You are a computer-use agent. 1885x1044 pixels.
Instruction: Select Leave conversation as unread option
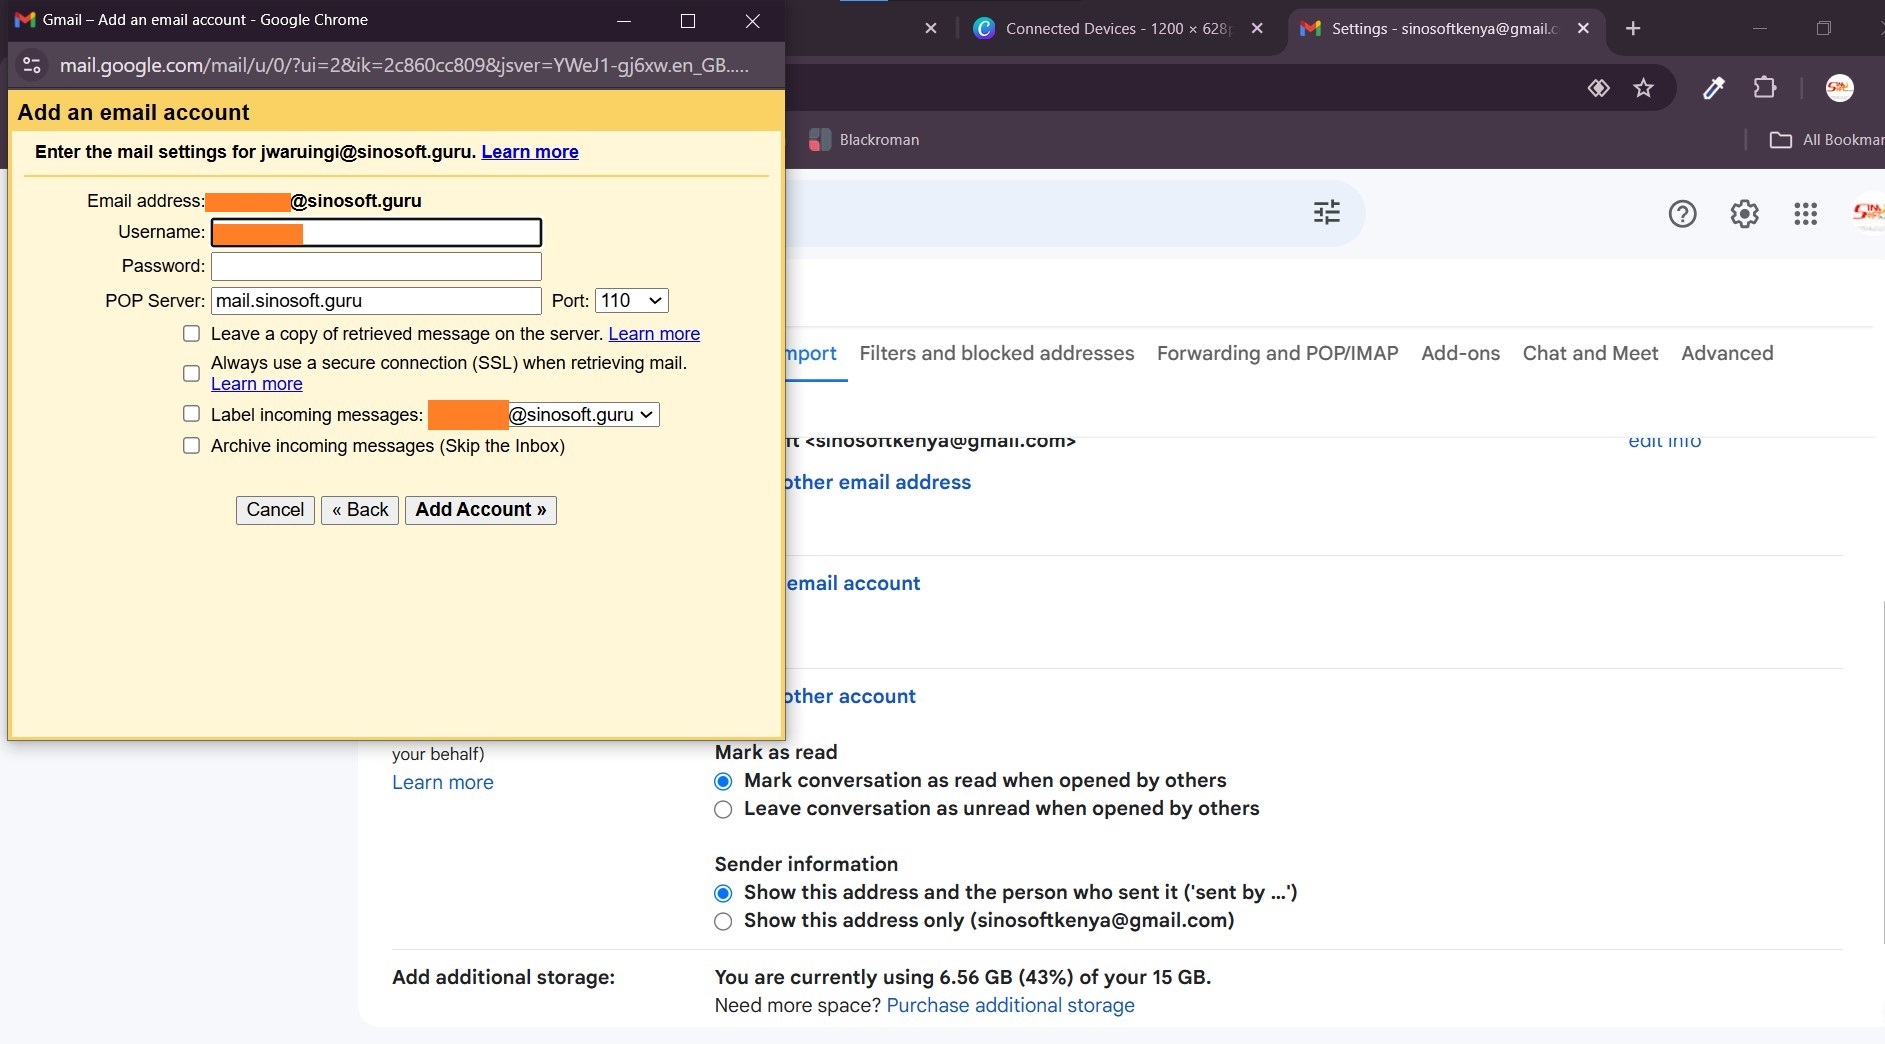click(x=723, y=810)
